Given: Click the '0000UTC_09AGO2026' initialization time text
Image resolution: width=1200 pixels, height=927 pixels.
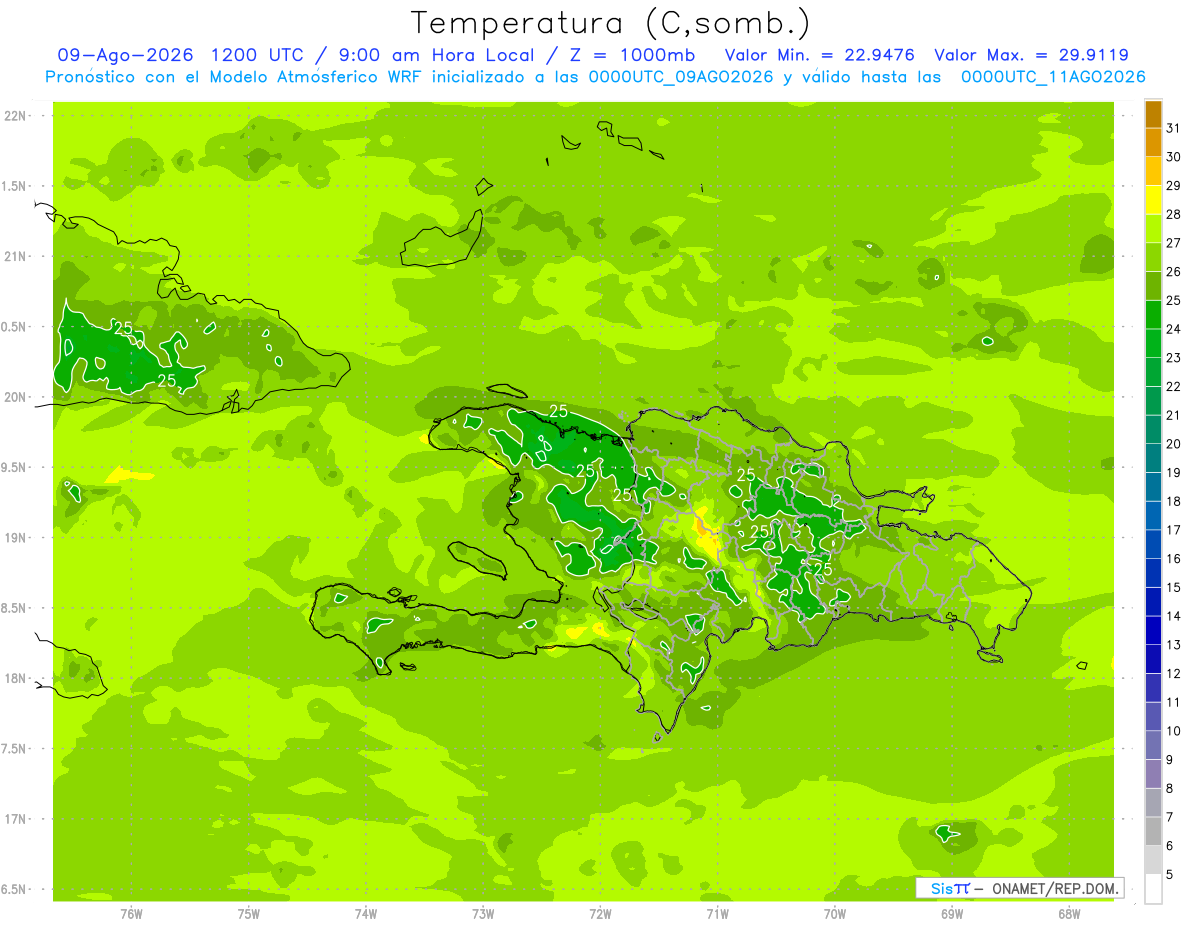Looking at the screenshot, I should (682, 77).
